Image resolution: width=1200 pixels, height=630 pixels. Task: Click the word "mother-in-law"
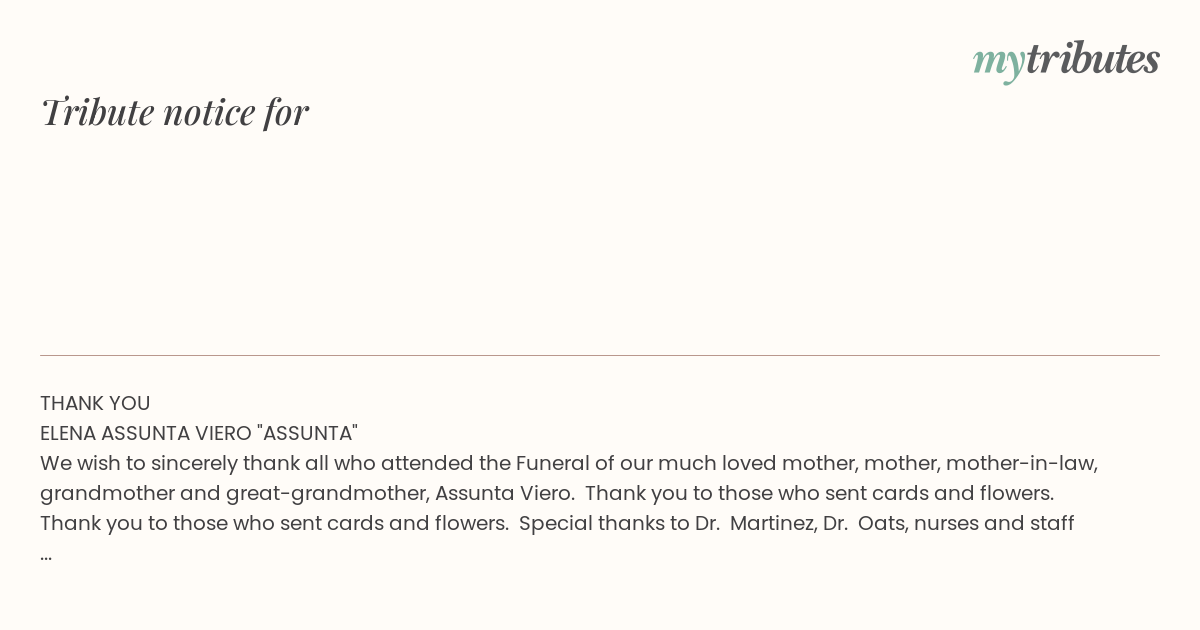point(1020,463)
